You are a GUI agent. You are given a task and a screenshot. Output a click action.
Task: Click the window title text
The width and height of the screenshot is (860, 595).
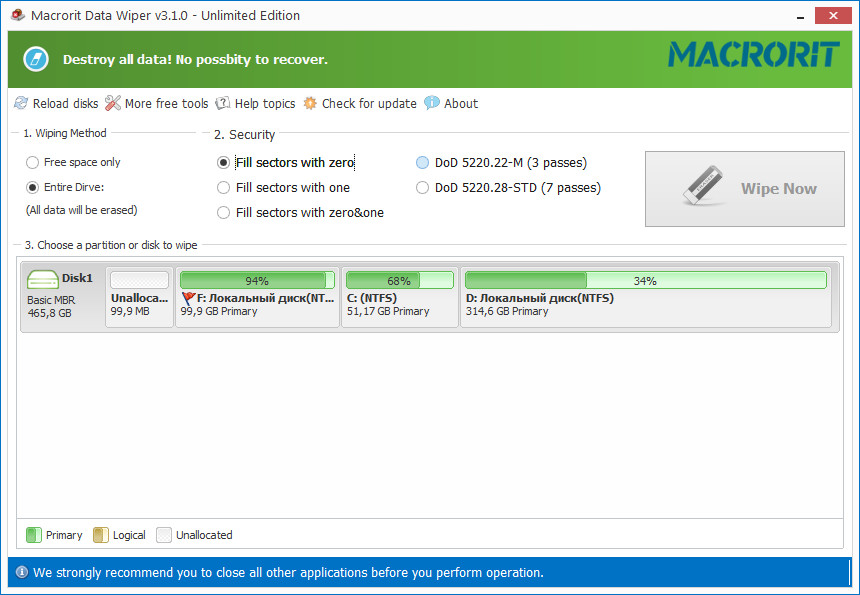click(x=166, y=15)
